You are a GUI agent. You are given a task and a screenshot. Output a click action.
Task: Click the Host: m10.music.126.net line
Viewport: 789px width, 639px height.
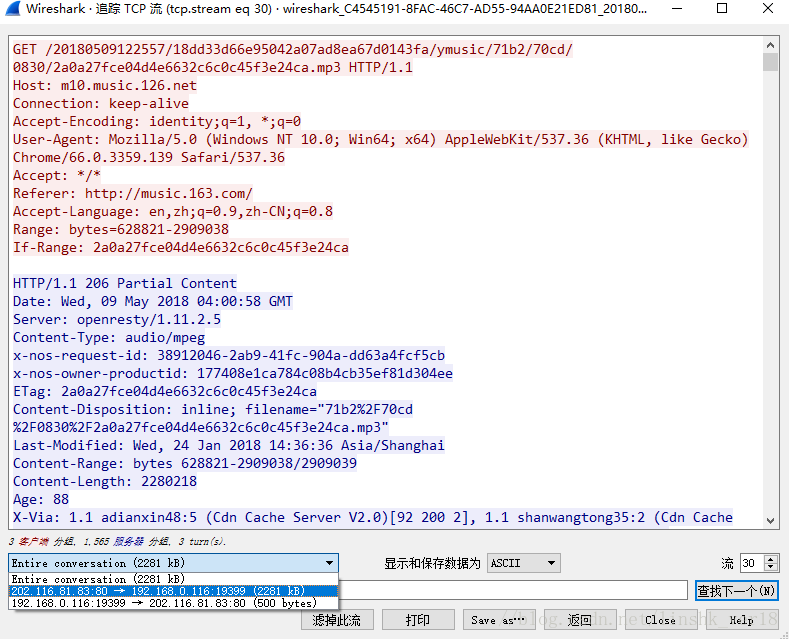point(105,86)
